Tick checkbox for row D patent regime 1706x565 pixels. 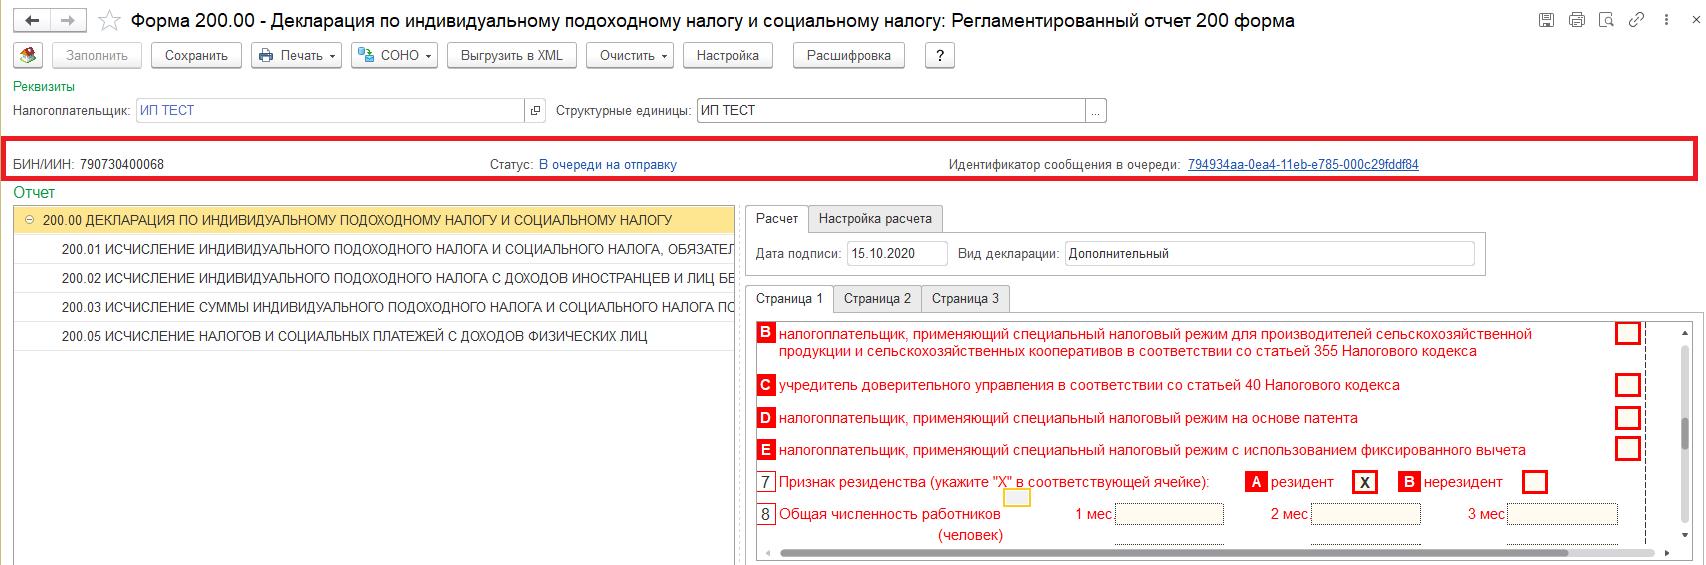(1627, 418)
